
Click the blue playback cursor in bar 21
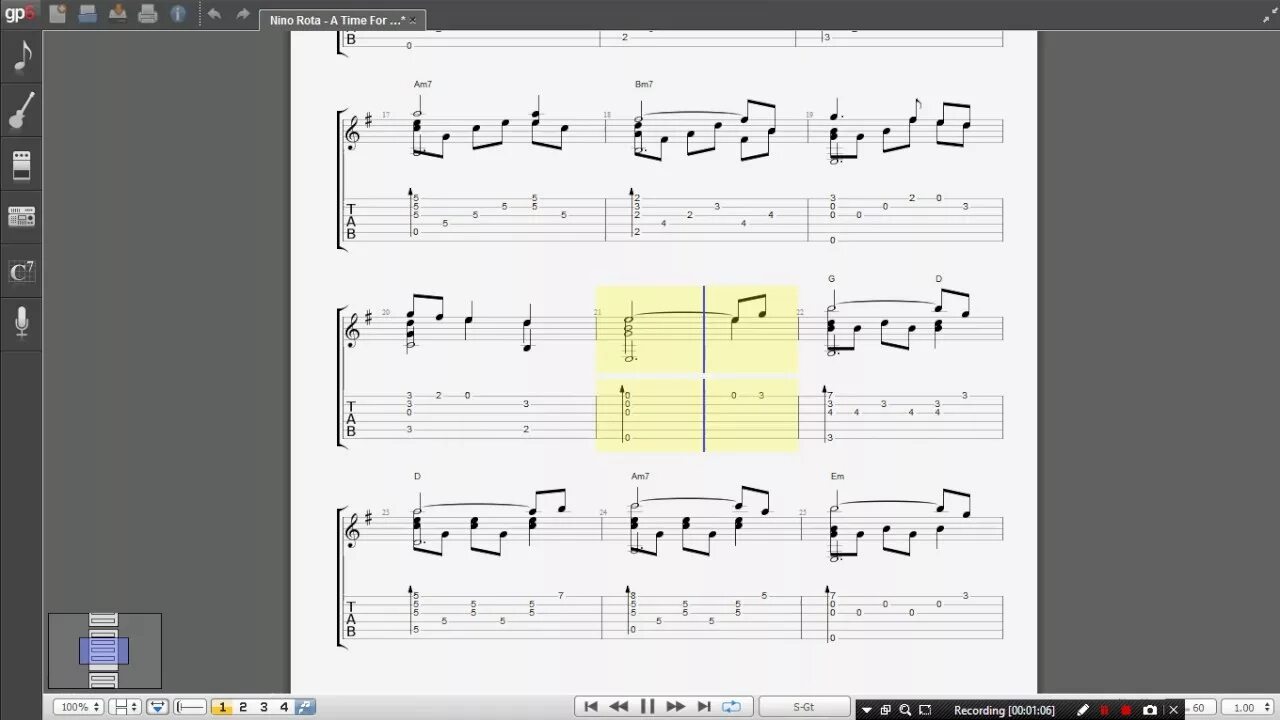(704, 368)
